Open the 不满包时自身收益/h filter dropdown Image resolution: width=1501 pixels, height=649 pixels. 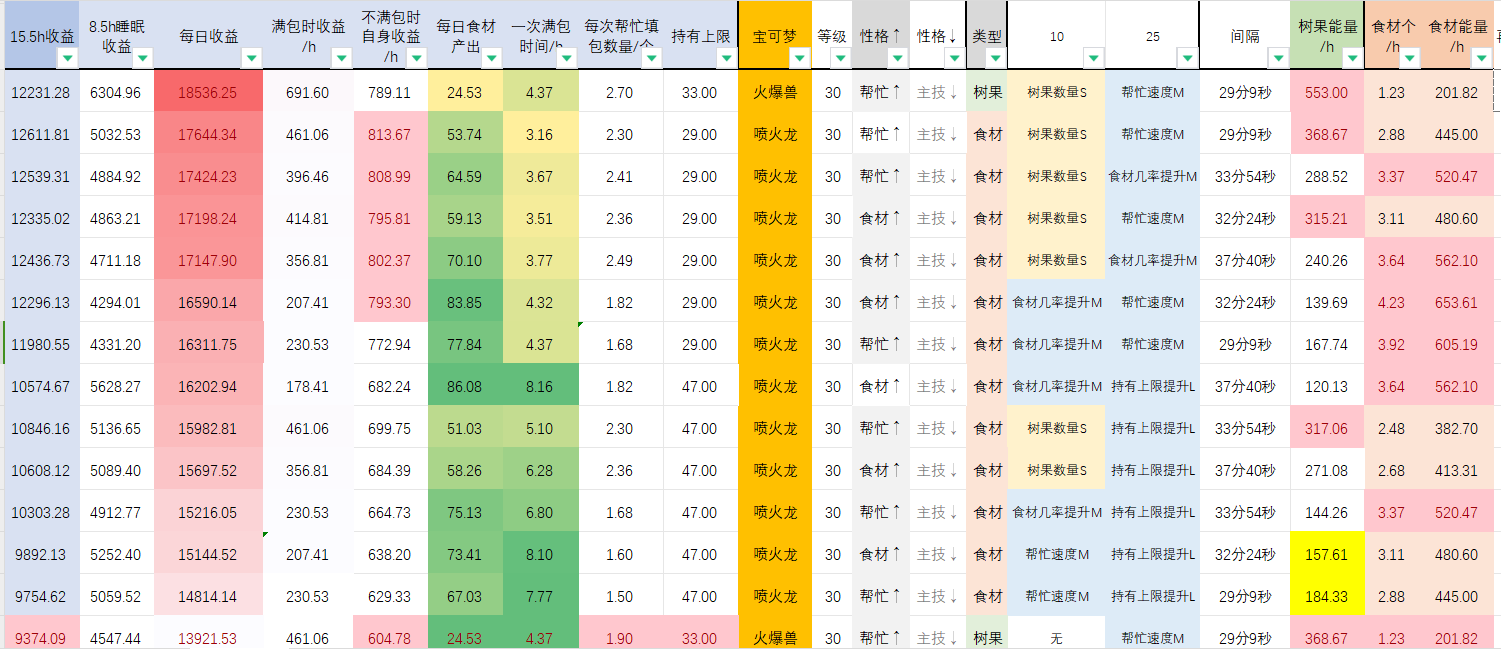[415, 59]
